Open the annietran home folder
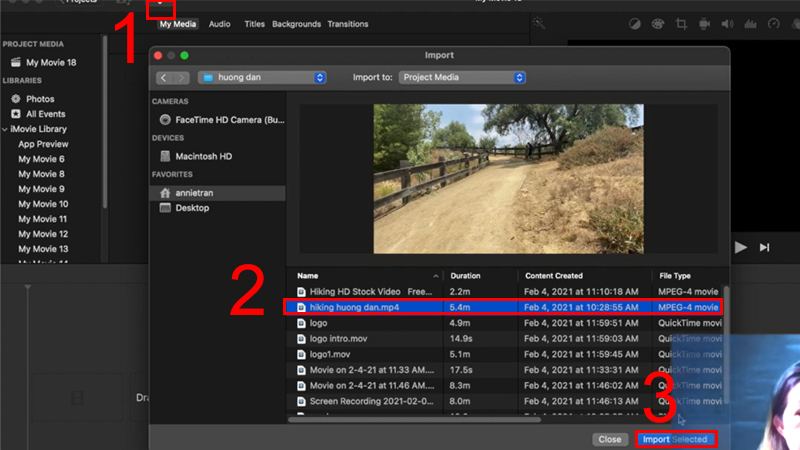 click(x=217, y=193)
